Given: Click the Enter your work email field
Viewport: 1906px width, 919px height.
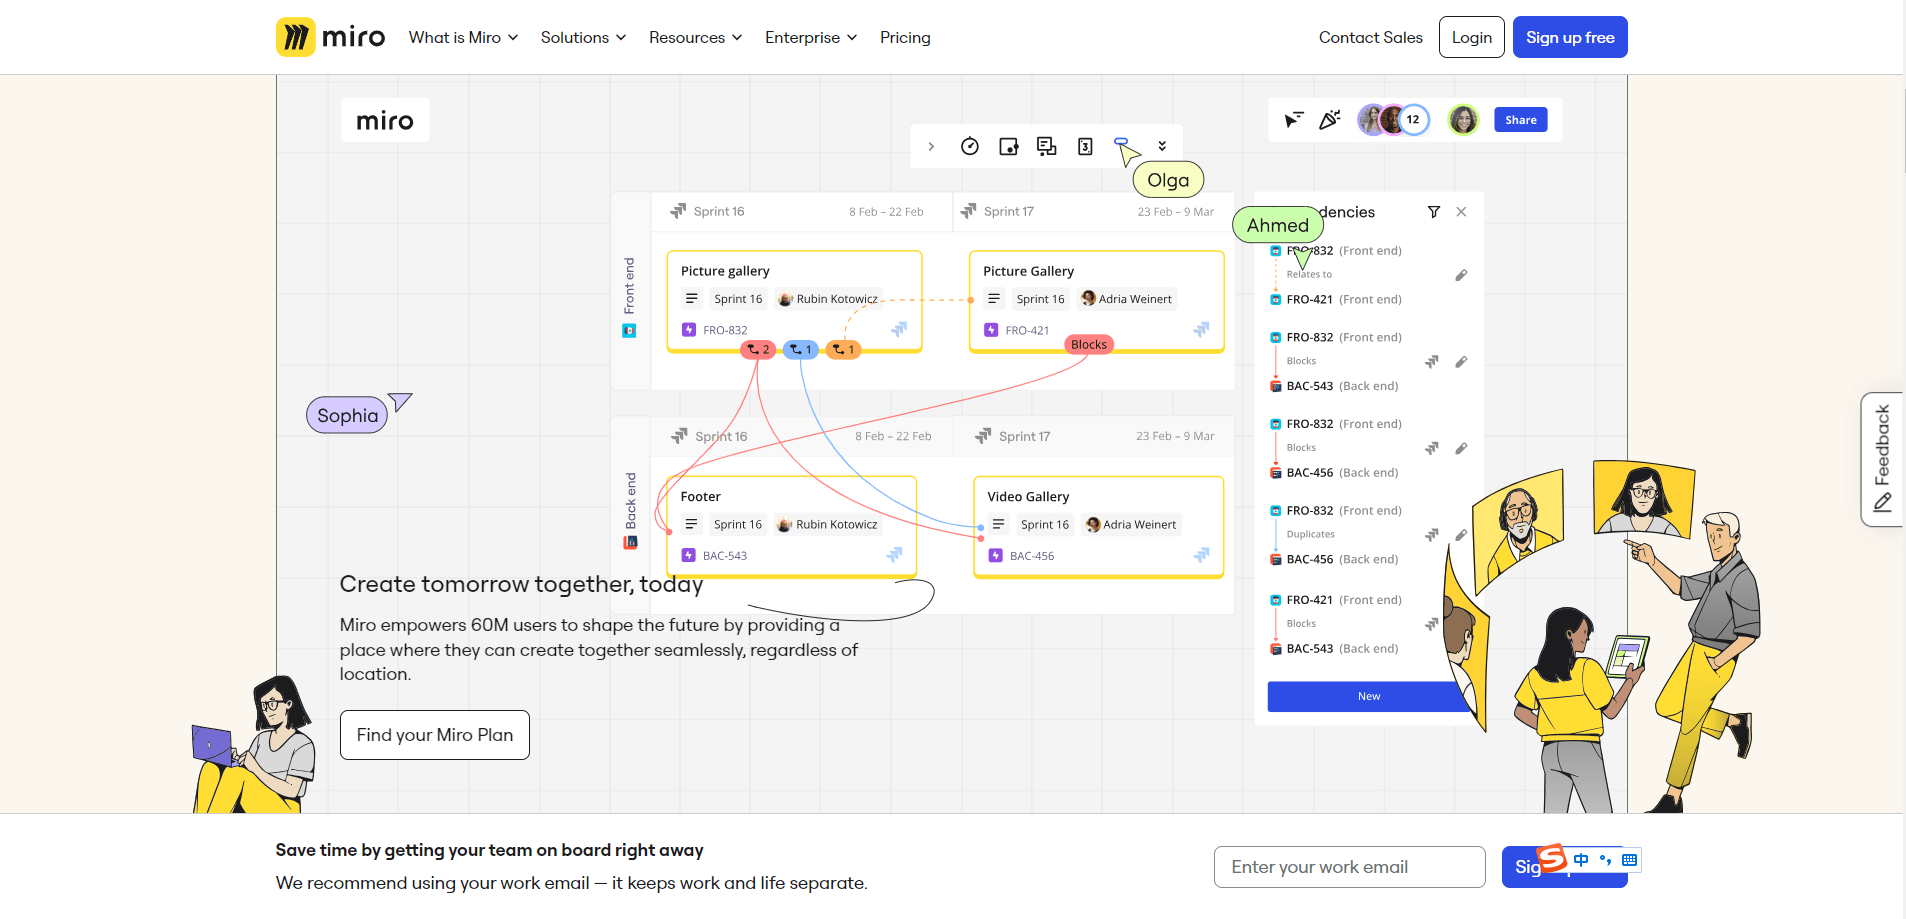Looking at the screenshot, I should pyautogui.click(x=1349, y=867).
